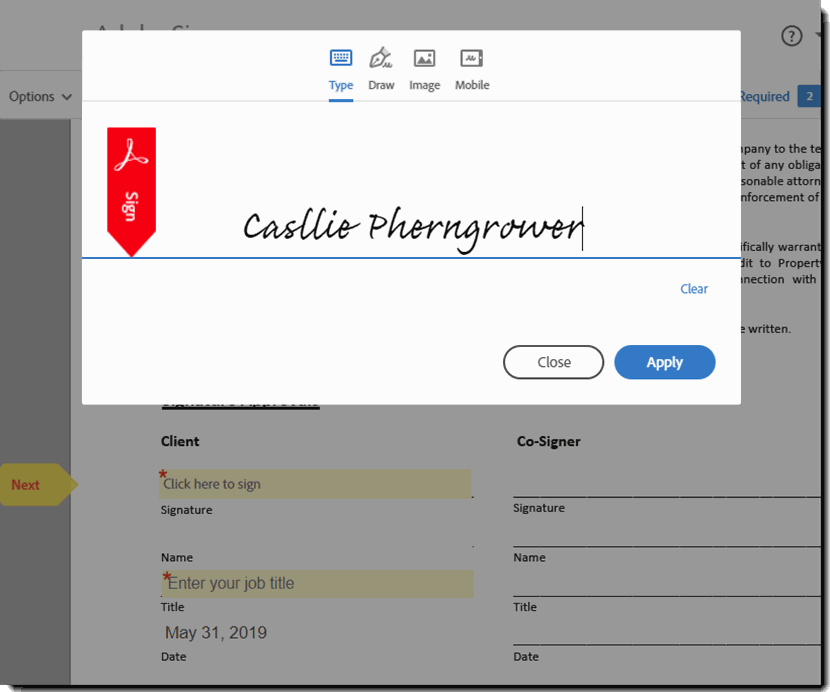Screen dimensions: 830x692
Task: Select the Draw pen icon
Action: [x=381, y=58]
